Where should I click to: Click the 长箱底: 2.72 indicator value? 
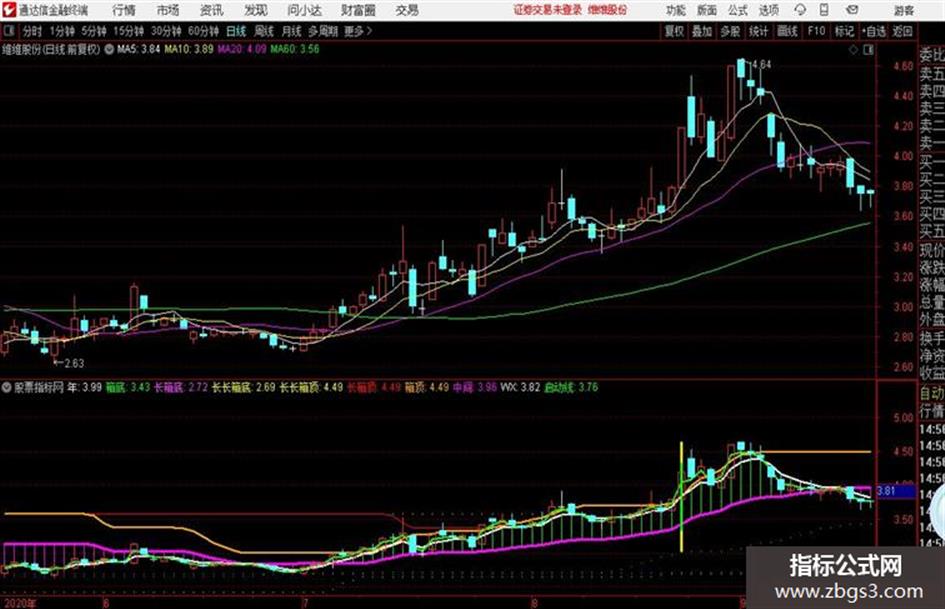[x=181, y=387]
